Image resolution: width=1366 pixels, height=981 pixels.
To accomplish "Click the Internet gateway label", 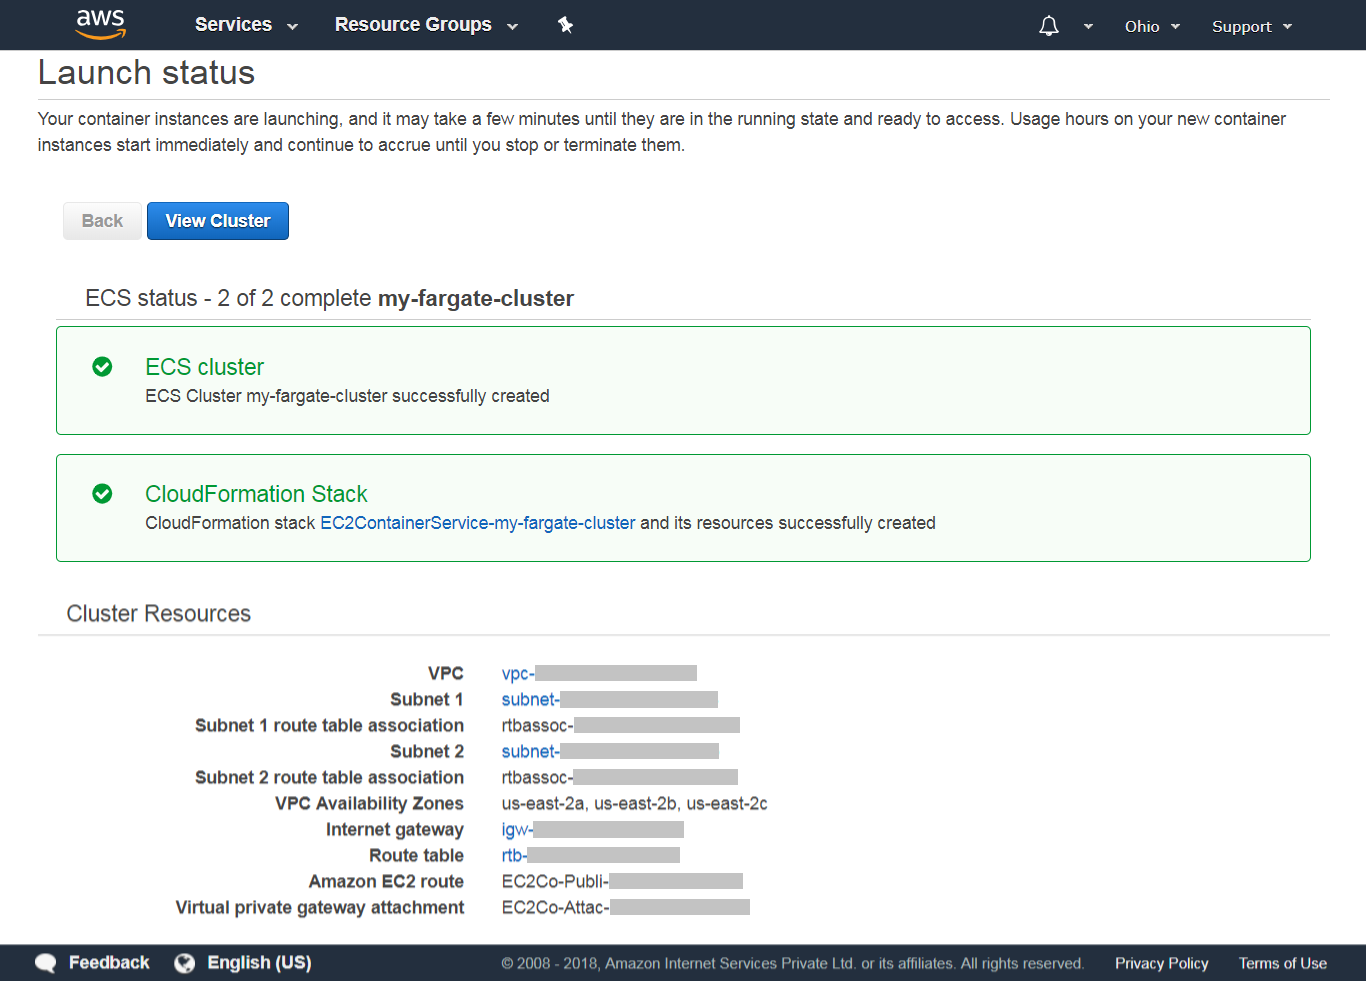I will coord(395,830).
